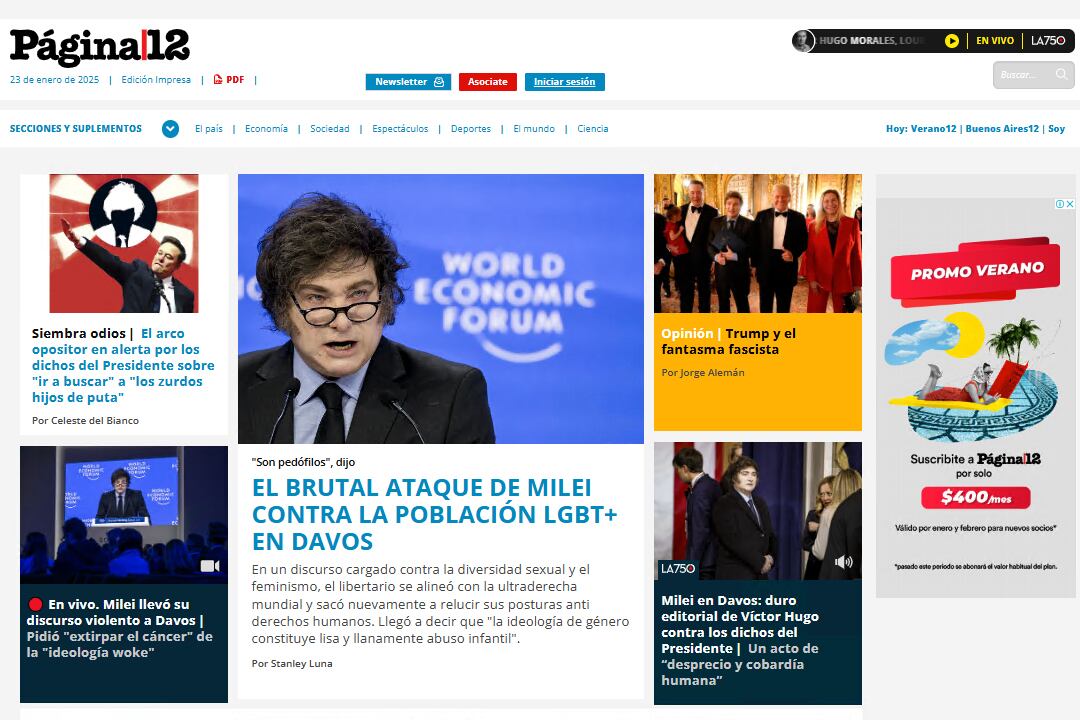The height and width of the screenshot is (720, 1080).
Task: Close the Promo Verano advertisement
Action: click(1070, 204)
